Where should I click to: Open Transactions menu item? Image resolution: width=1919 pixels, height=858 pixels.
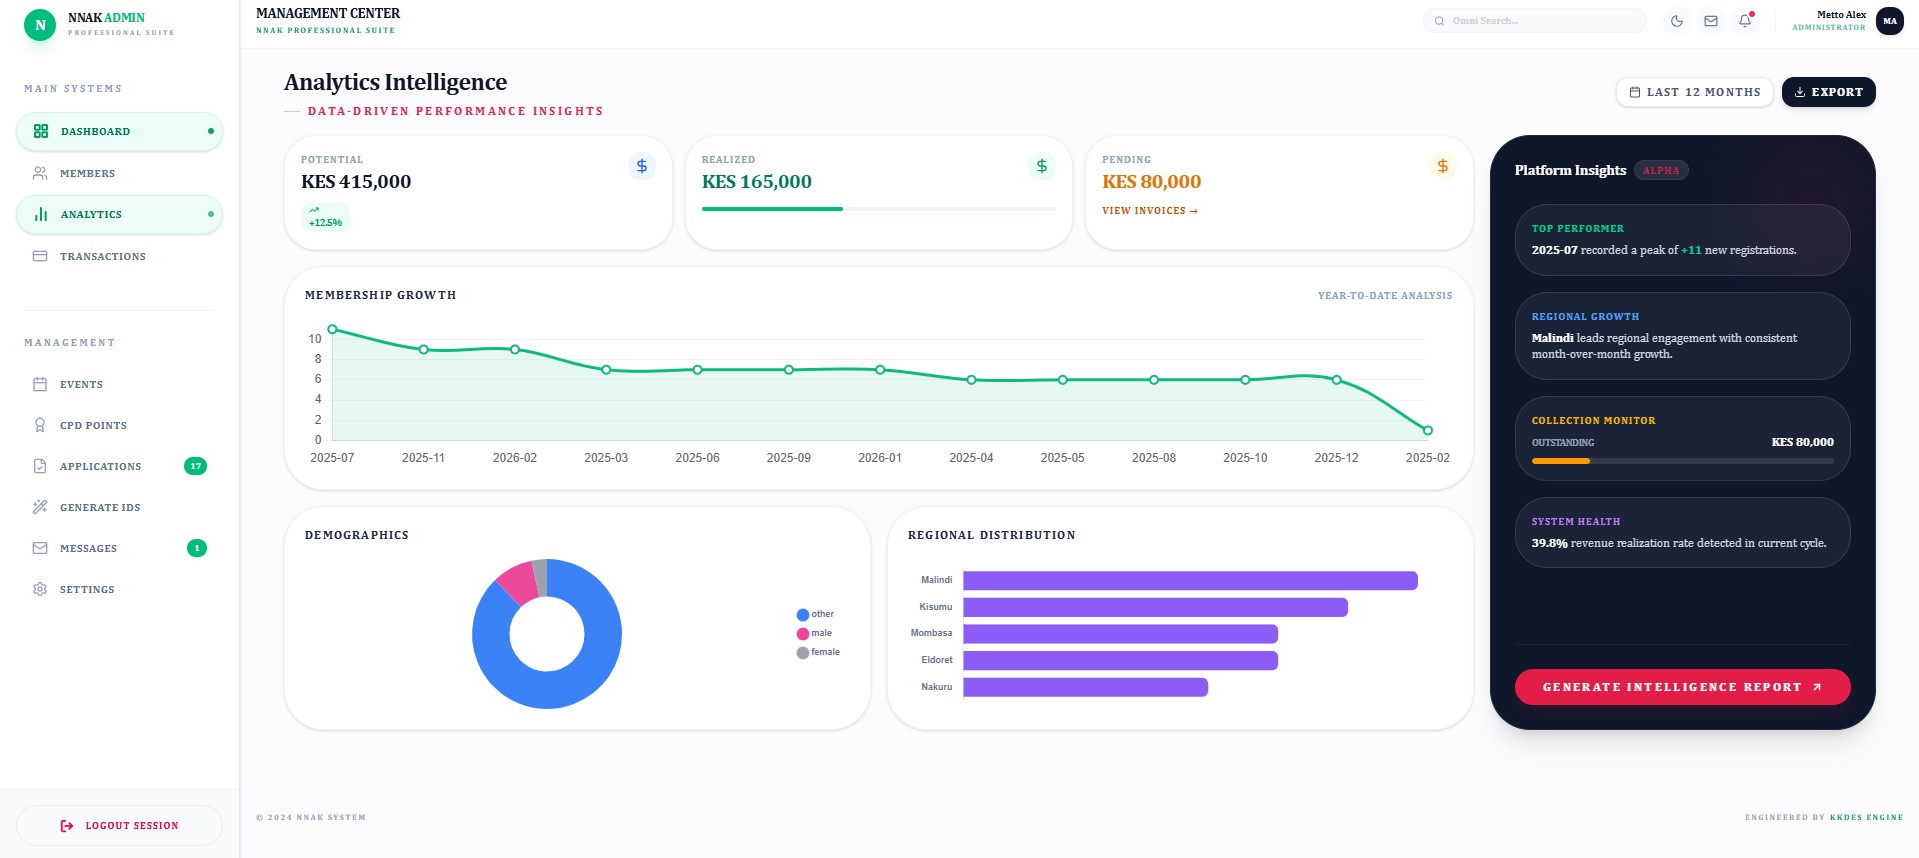click(x=102, y=257)
